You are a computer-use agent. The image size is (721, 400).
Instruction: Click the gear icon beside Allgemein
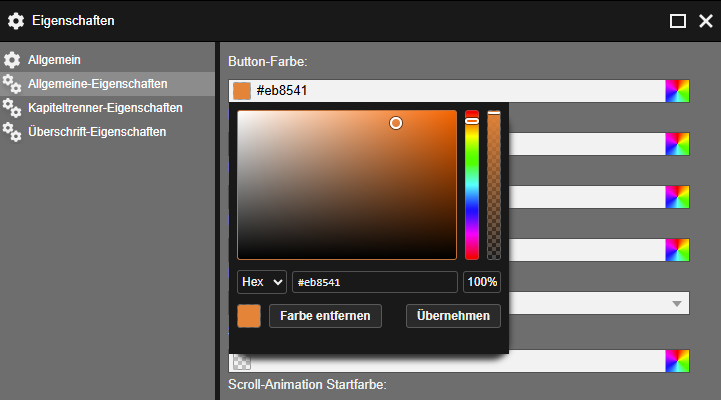[12, 60]
